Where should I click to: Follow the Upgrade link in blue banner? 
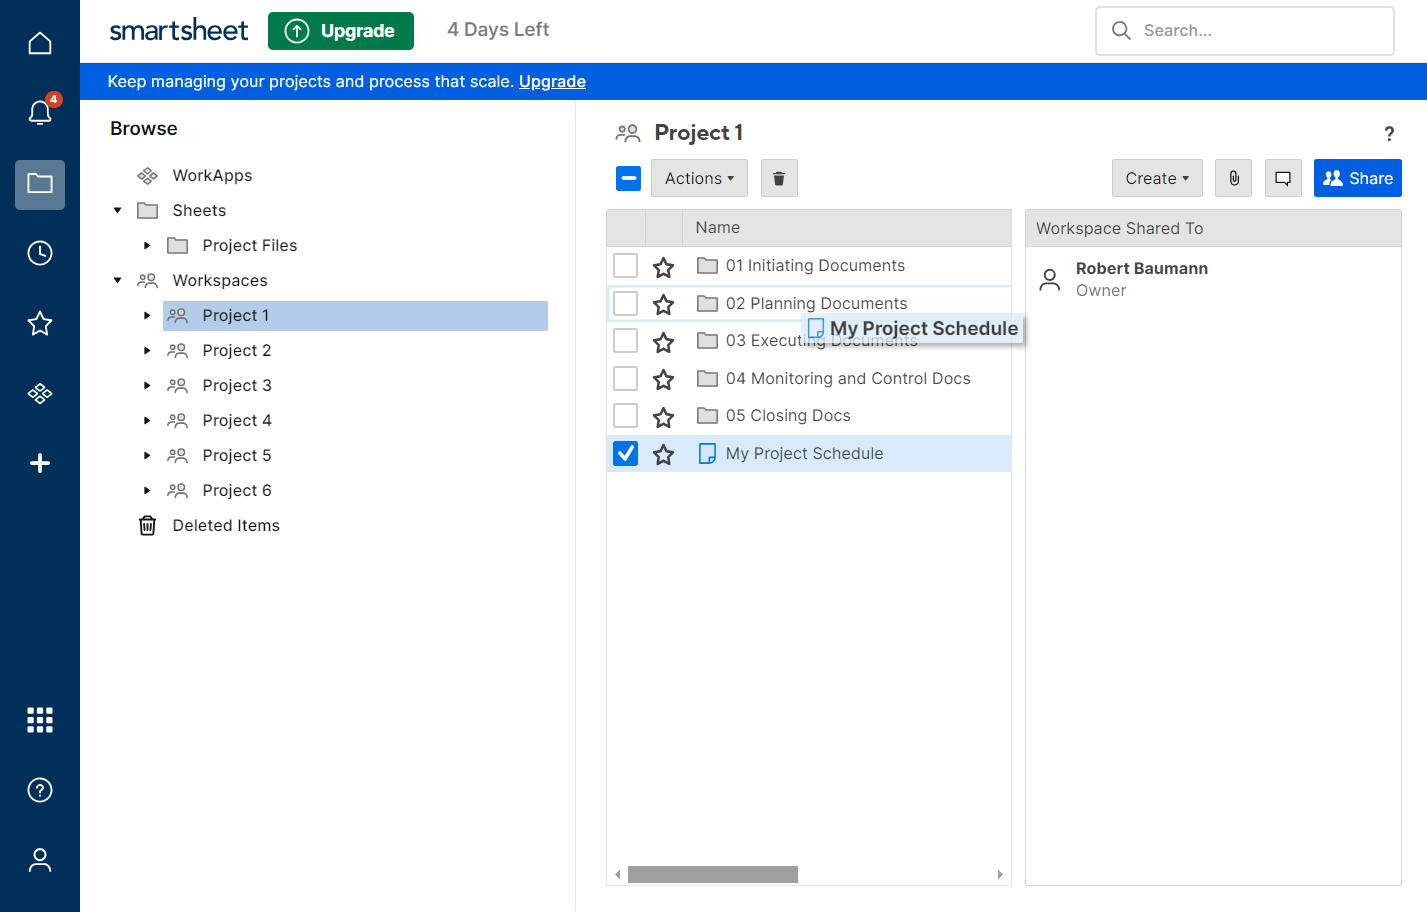(x=552, y=82)
